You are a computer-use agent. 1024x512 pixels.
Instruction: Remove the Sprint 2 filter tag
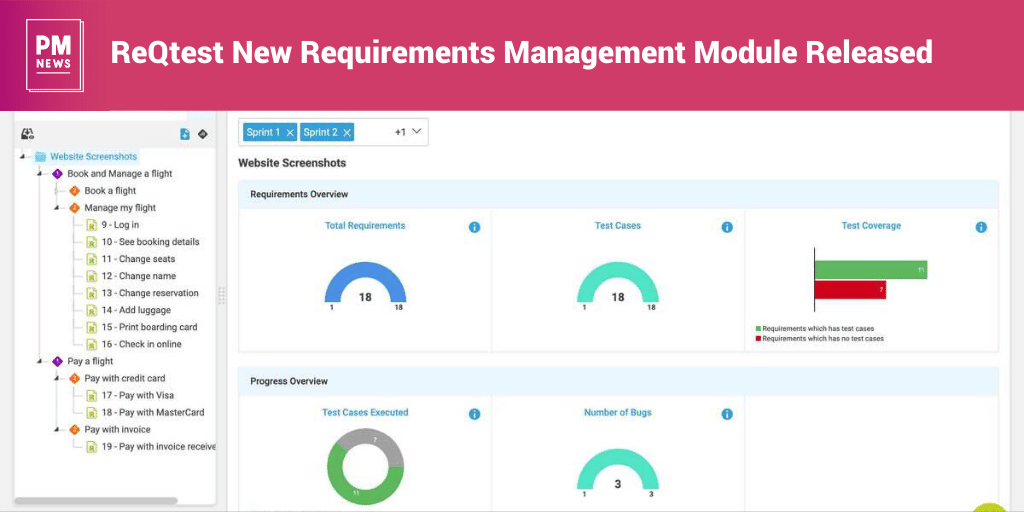coord(347,133)
